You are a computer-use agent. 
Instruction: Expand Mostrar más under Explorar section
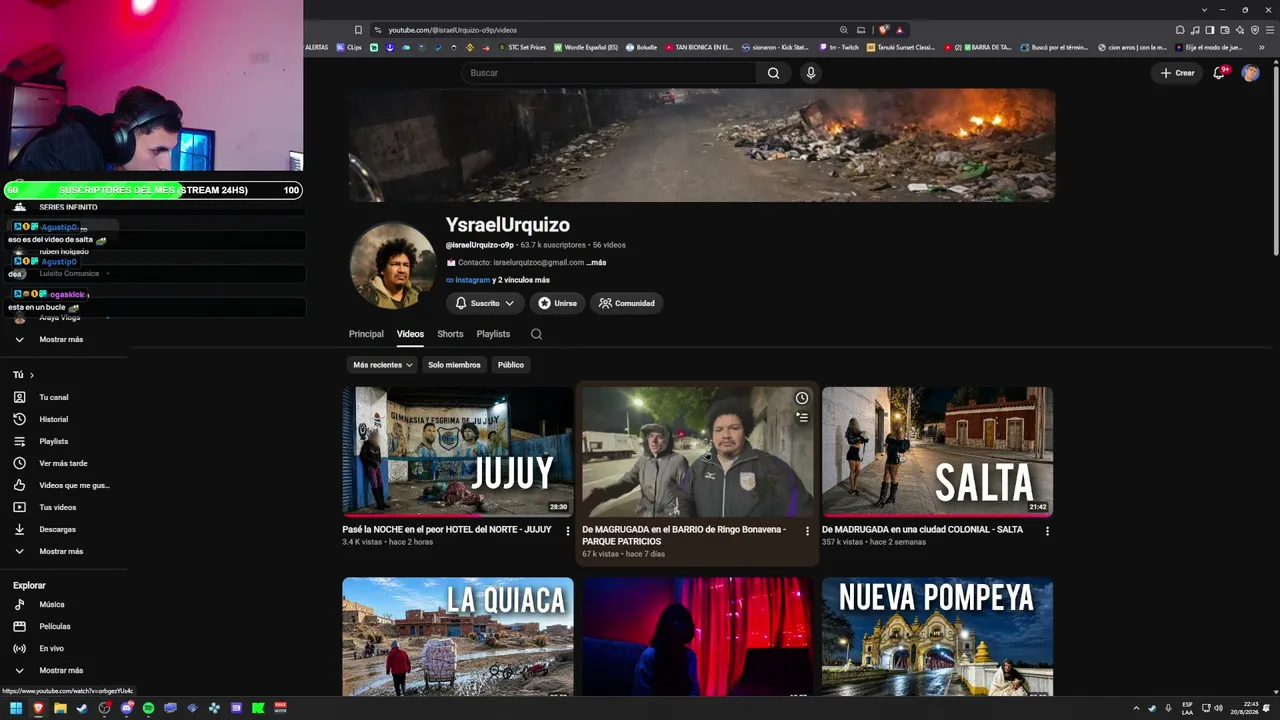click(61, 670)
